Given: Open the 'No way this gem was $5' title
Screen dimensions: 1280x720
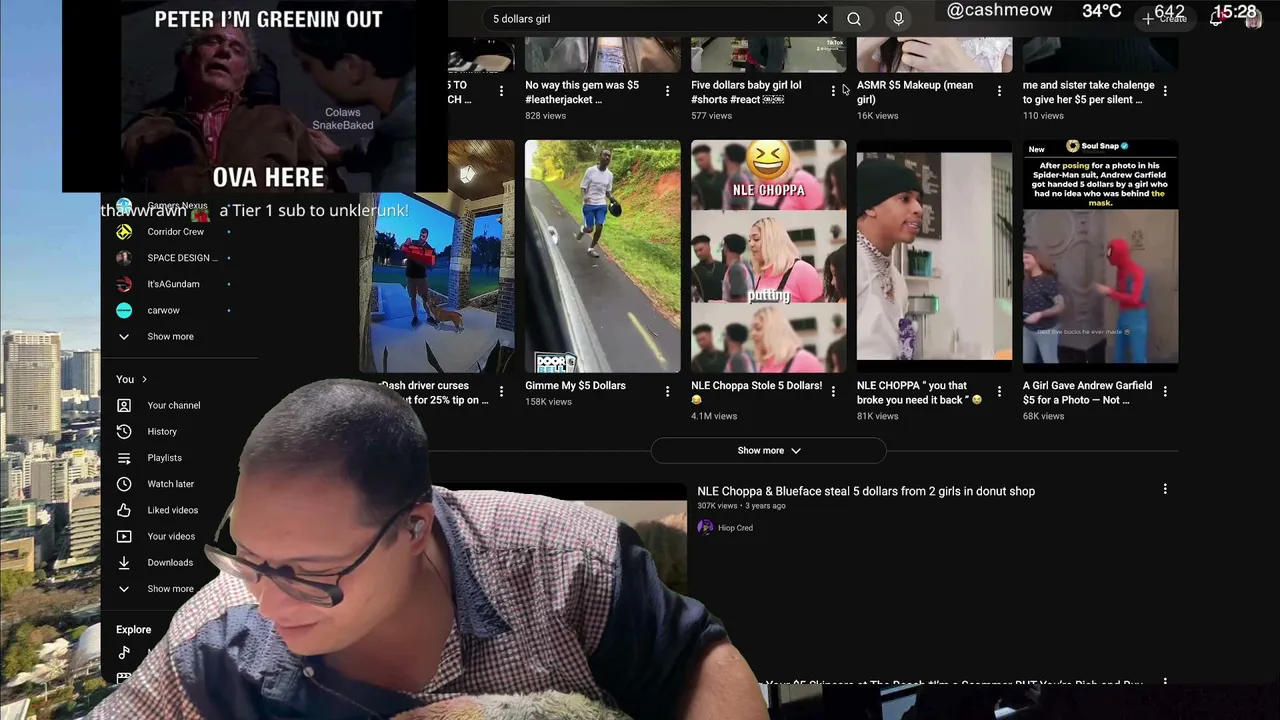Looking at the screenshot, I should 582,92.
